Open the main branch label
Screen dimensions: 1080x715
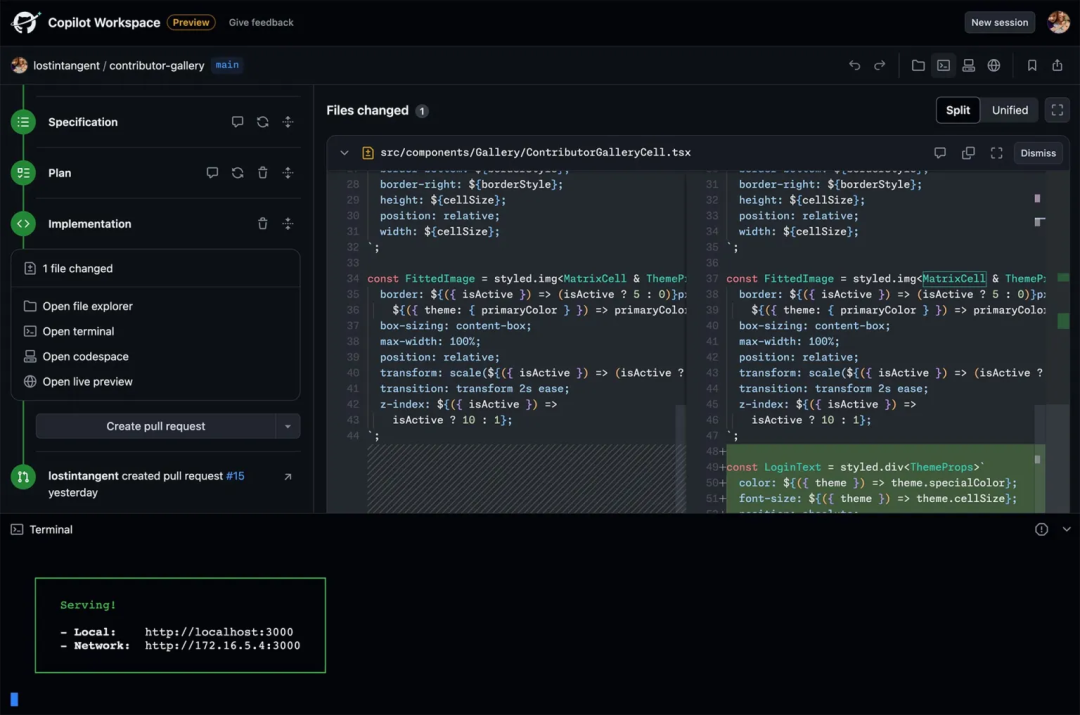[227, 64]
